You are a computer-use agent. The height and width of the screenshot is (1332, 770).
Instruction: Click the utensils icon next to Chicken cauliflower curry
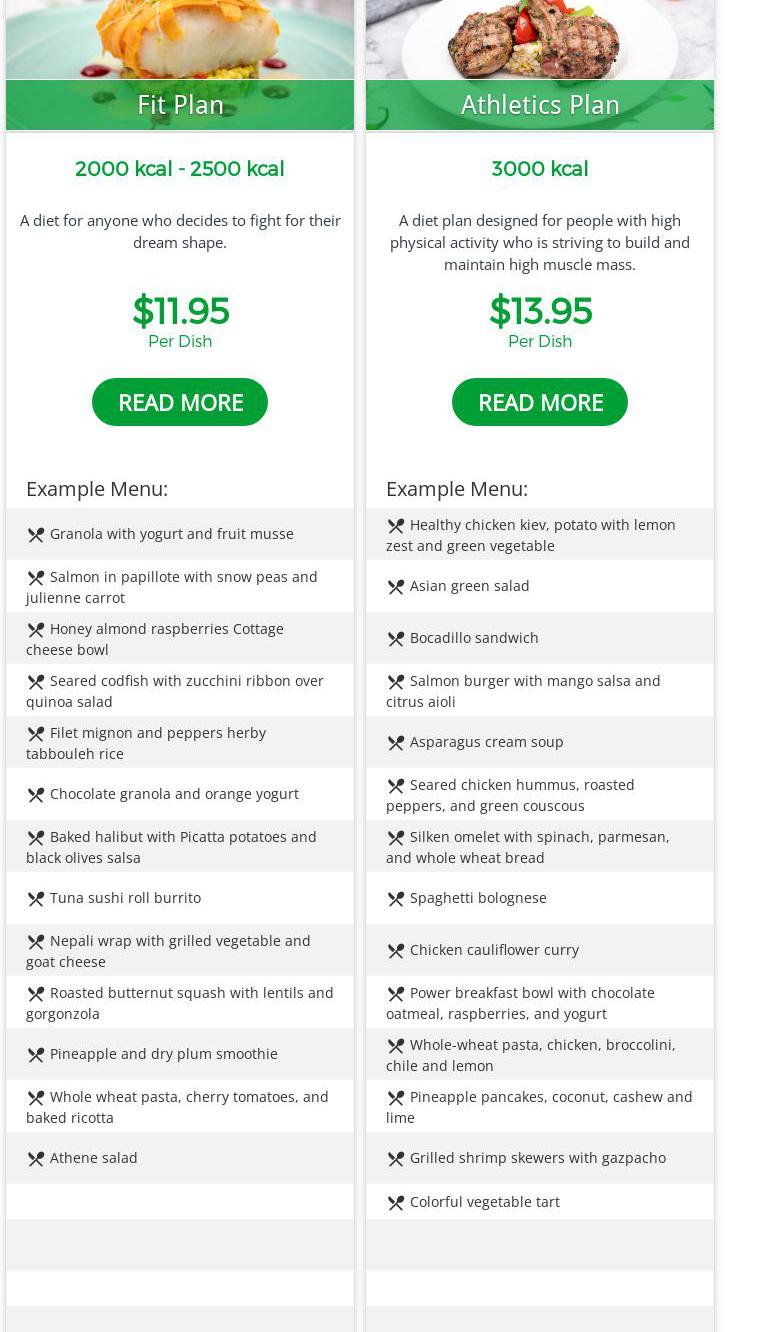[x=396, y=951]
